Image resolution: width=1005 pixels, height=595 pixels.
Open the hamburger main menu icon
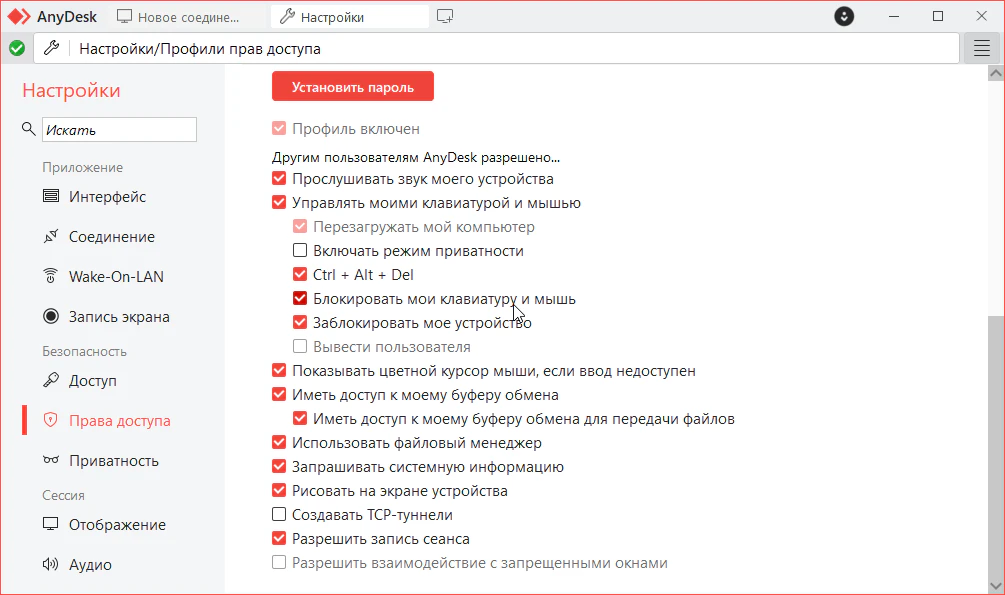tap(981, 48)
